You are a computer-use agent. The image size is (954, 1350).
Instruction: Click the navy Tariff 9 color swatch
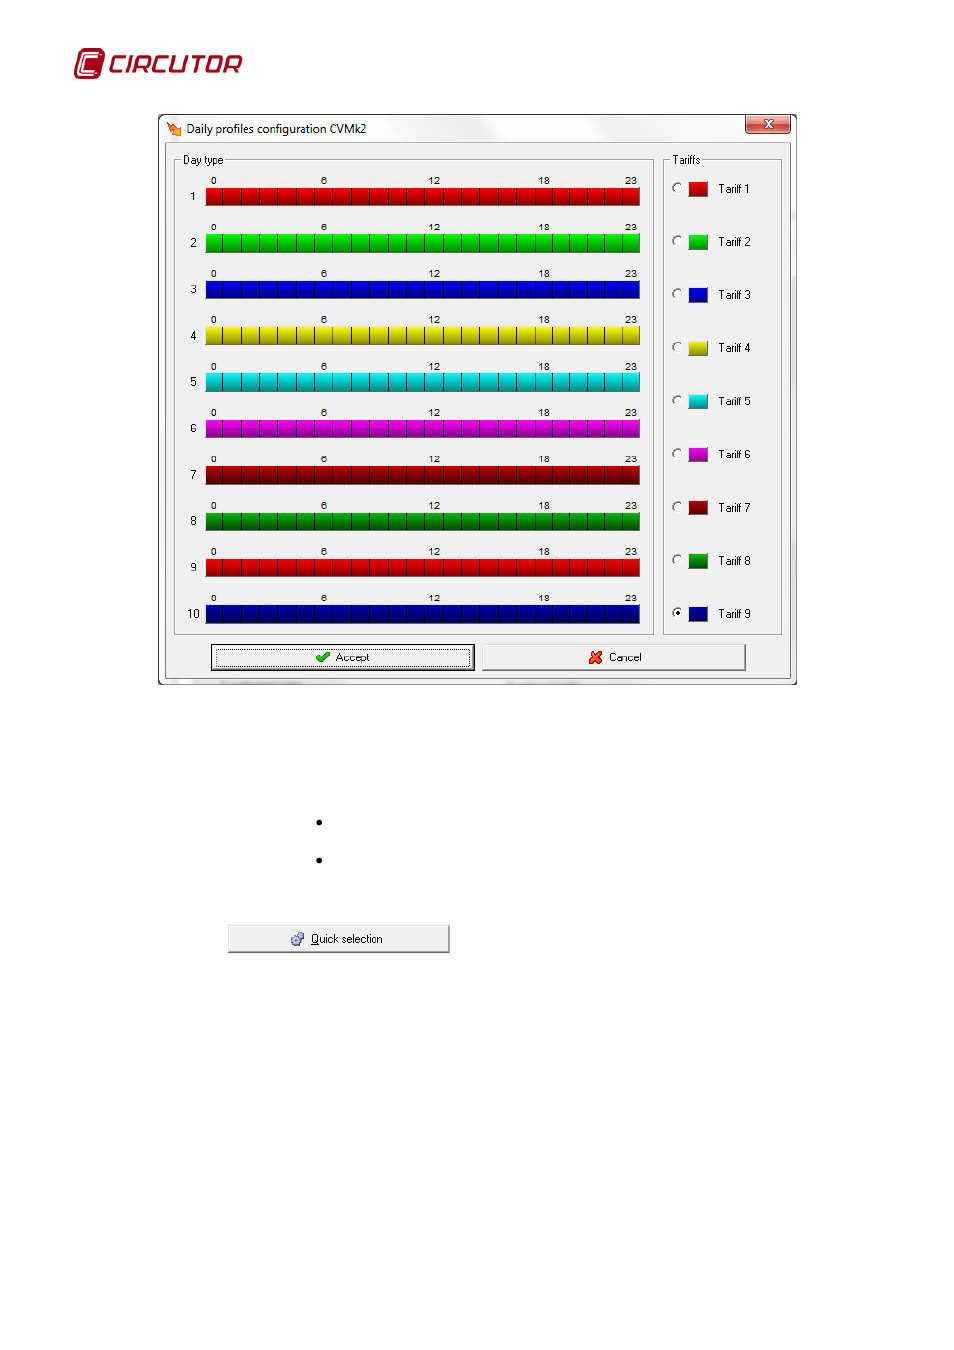698,614
